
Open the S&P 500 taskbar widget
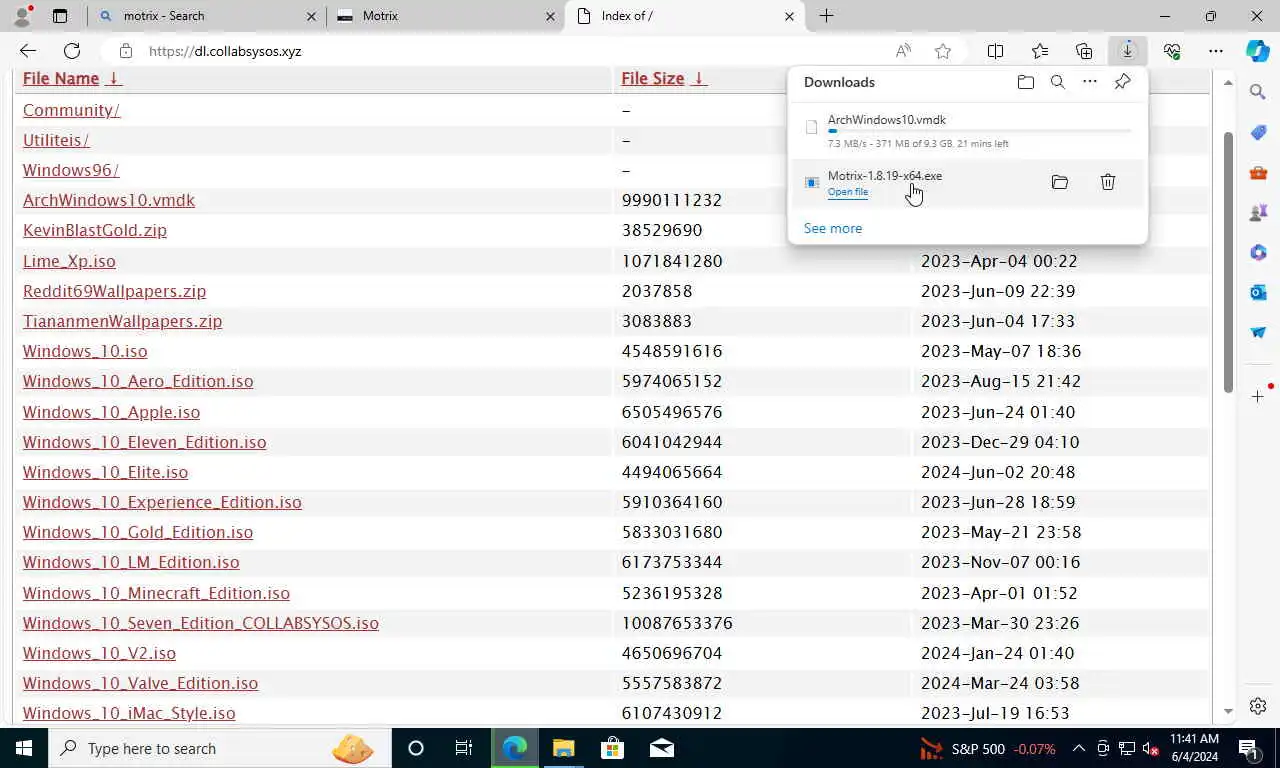coord(988,748)
